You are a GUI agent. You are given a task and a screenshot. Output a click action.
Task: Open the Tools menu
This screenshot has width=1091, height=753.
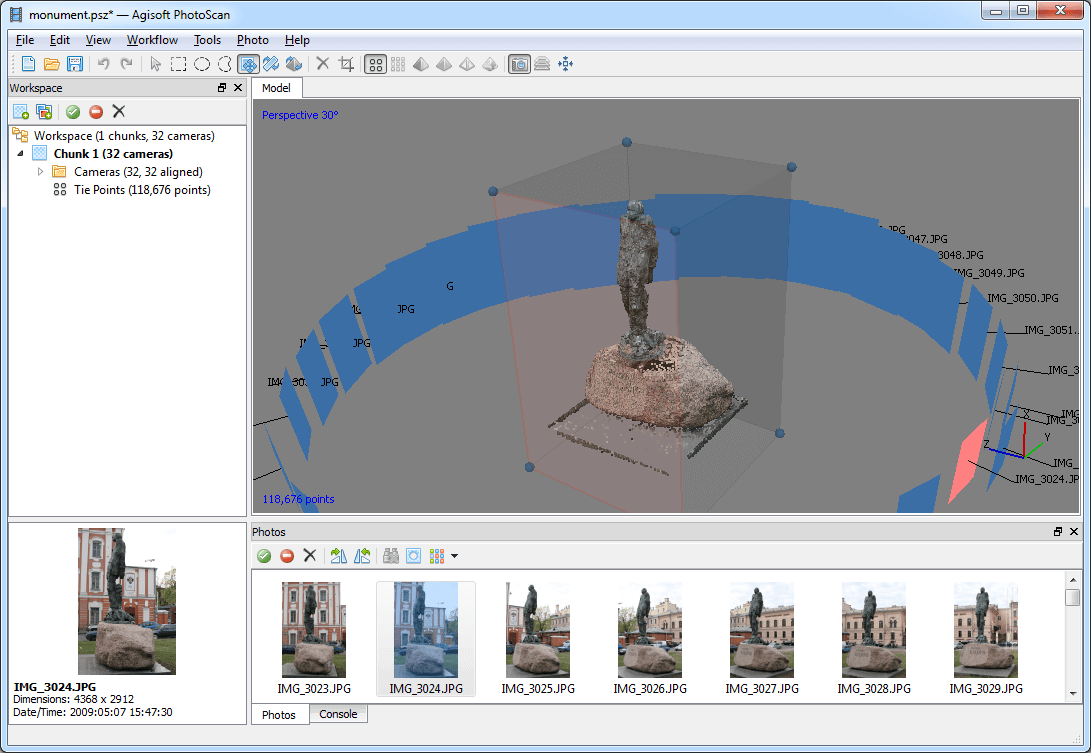pyautogui.click(x=207, y=40)
